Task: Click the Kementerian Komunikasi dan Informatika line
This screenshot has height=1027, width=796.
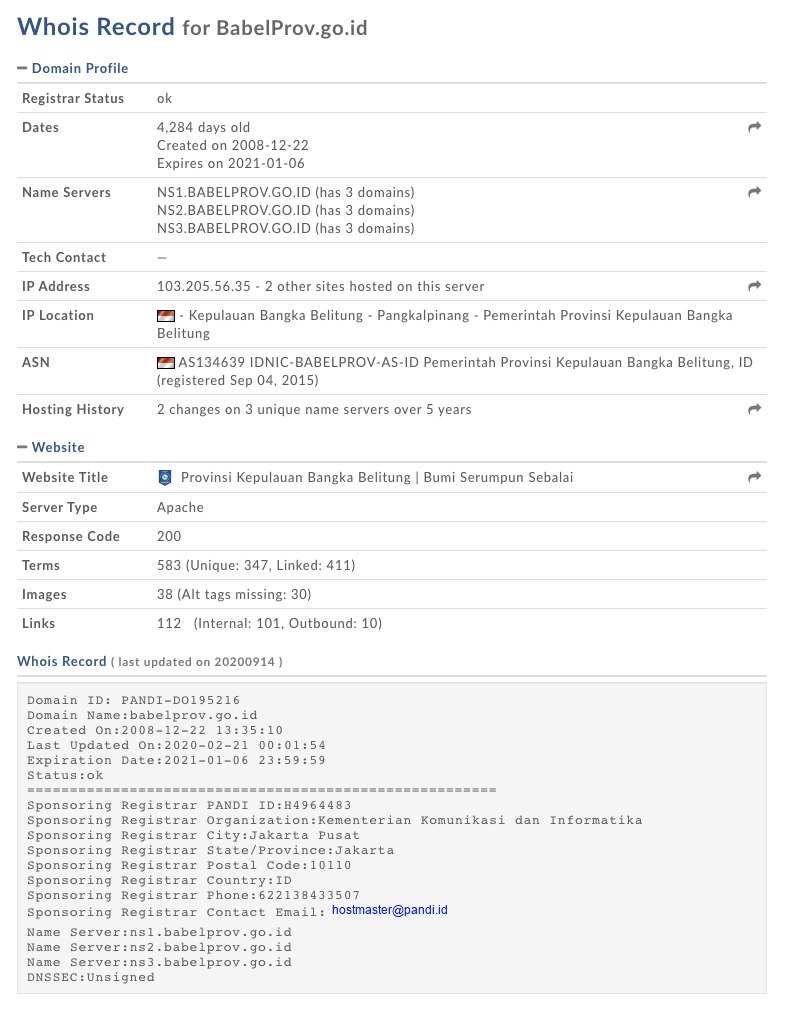Action: (335, 820)
